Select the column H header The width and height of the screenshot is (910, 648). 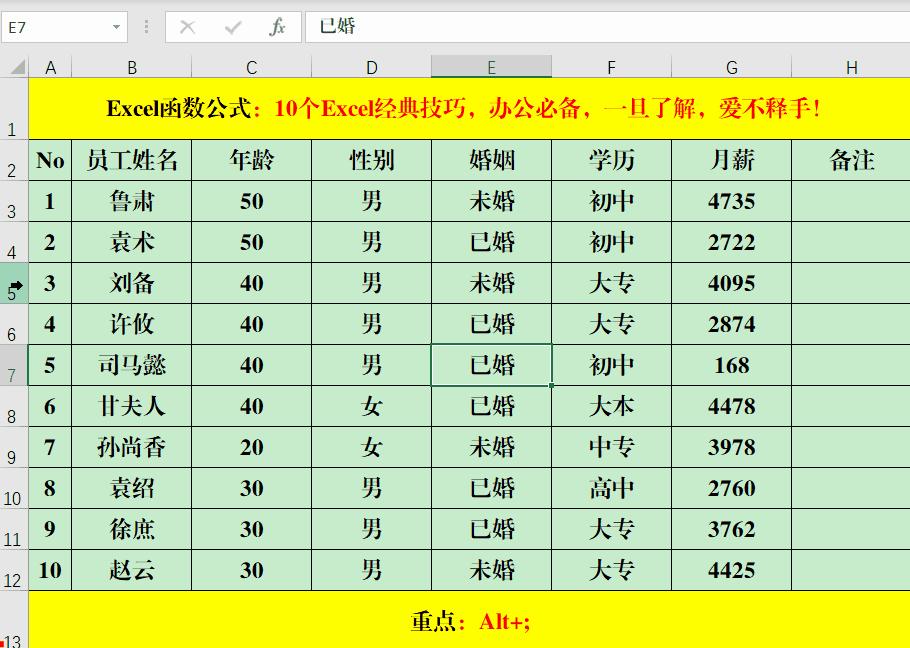click(851, 67)
